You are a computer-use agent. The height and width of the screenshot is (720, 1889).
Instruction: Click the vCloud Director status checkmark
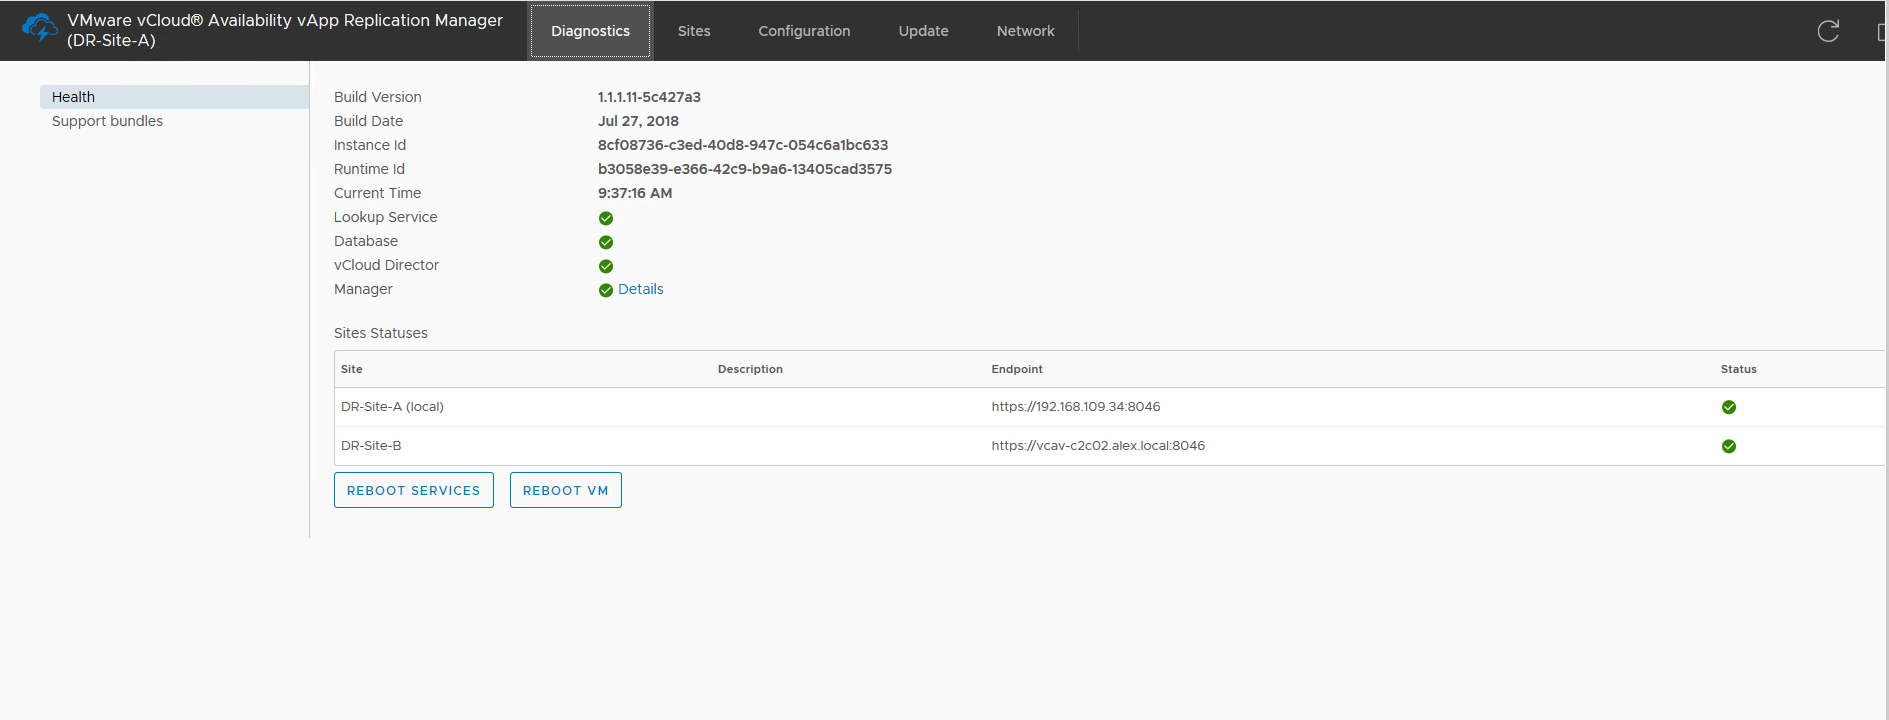606,266
